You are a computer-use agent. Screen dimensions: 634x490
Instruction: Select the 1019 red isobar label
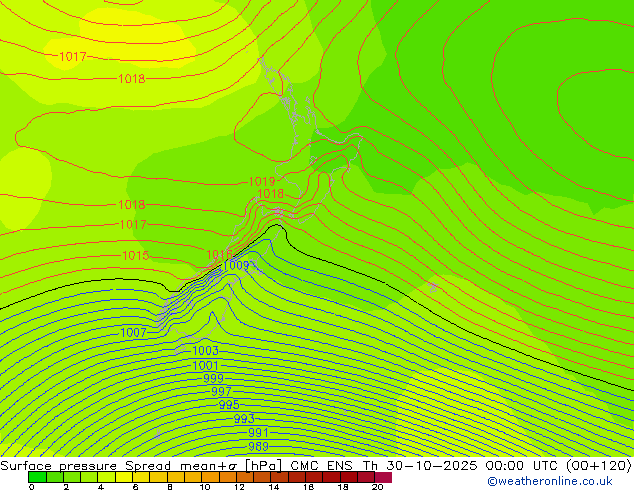click(x=262, y=182)
